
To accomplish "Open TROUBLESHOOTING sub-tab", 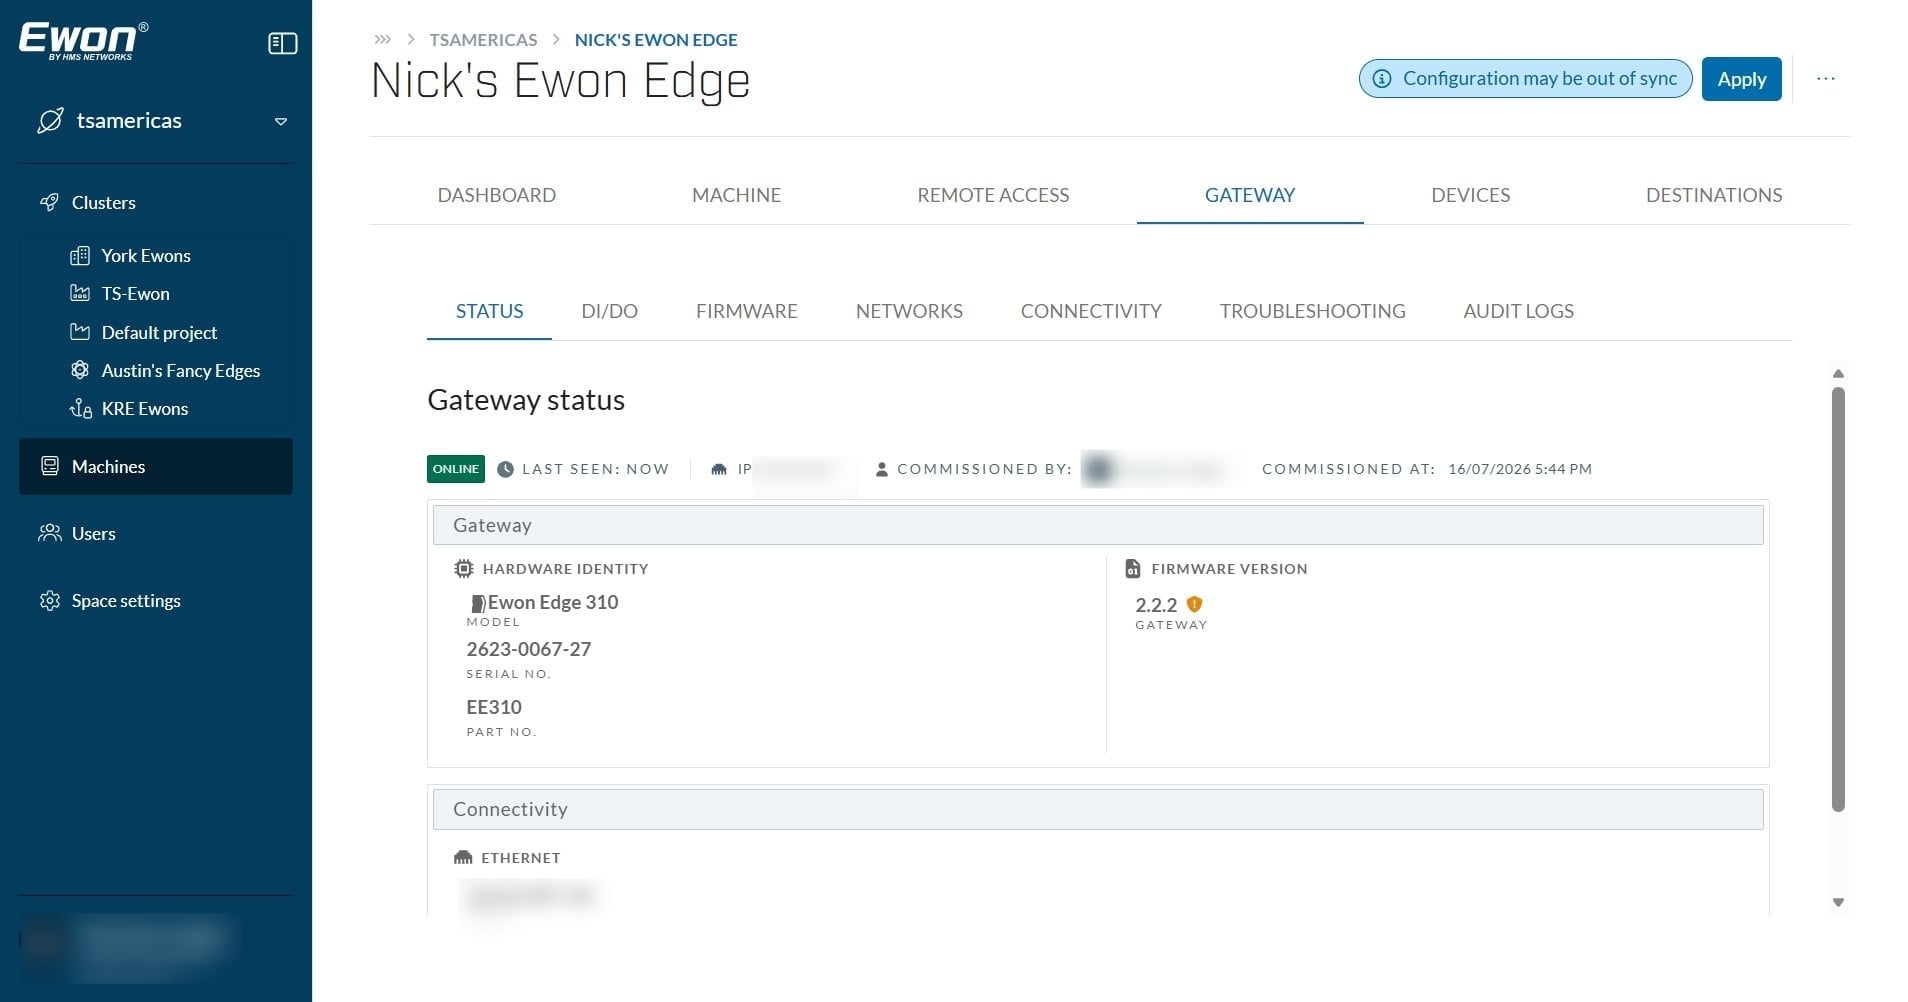I will 1312,311.
